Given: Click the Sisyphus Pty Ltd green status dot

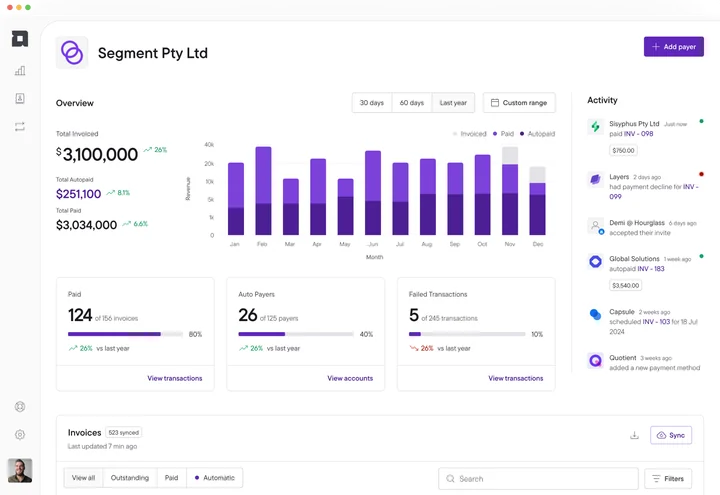Looking at the screenshot, I should 701,121.
